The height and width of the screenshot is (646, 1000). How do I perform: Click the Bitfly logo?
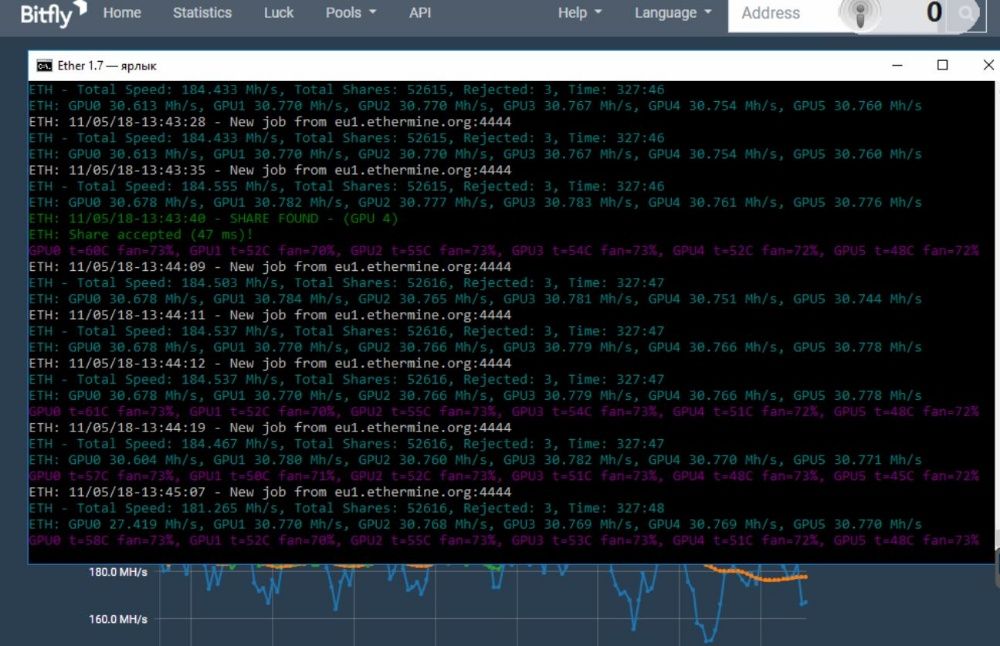(x=53, y=14)
